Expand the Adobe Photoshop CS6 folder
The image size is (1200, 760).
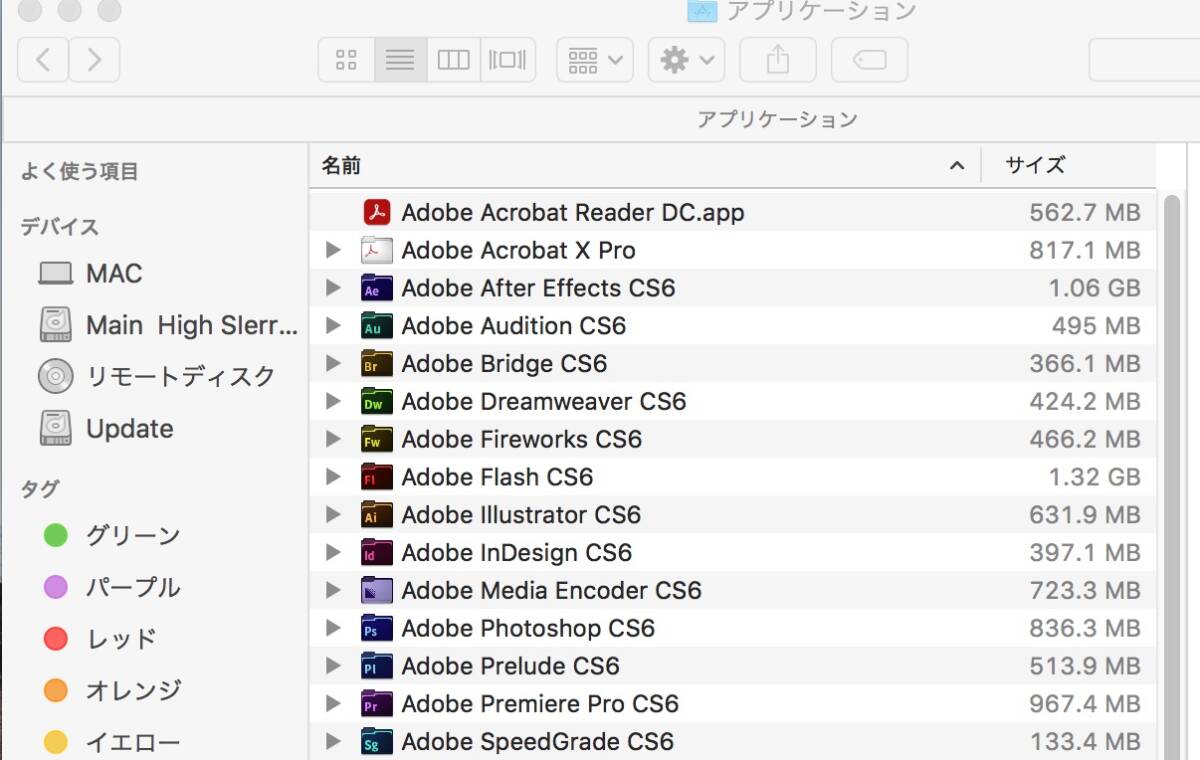point(334,629)
